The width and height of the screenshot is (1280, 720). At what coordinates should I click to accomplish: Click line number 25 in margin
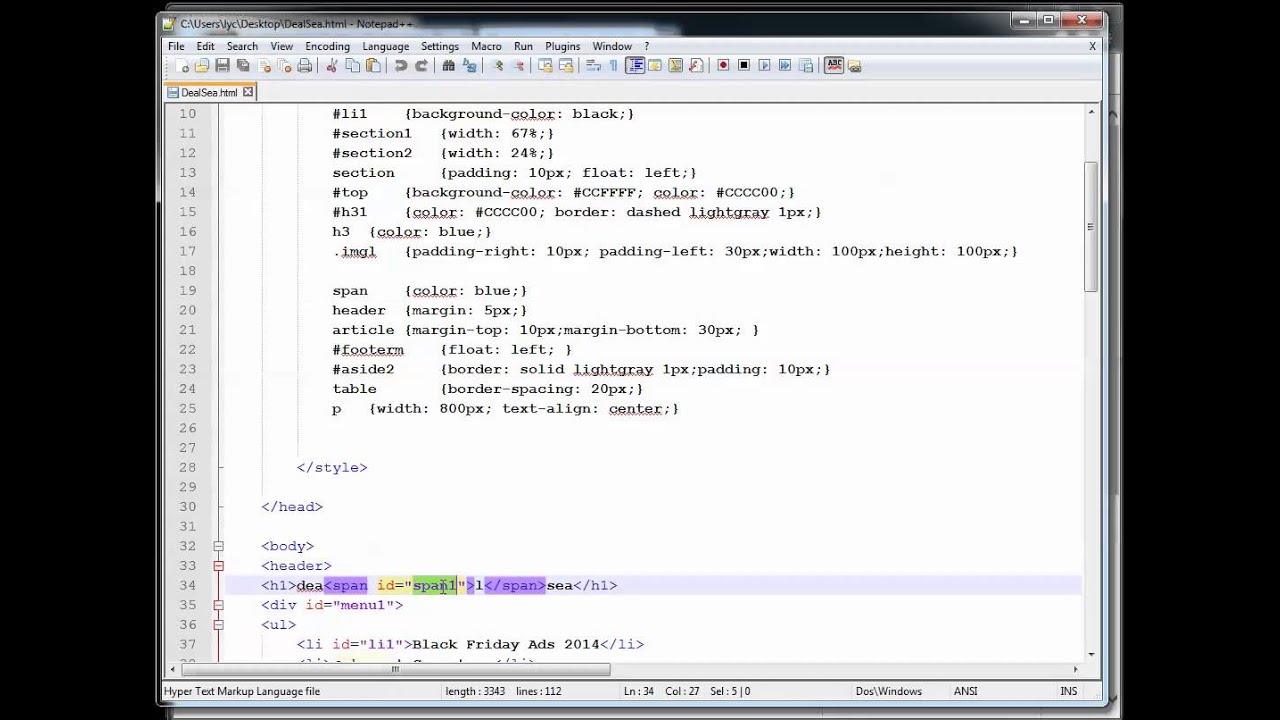click(x=187, y=408)
